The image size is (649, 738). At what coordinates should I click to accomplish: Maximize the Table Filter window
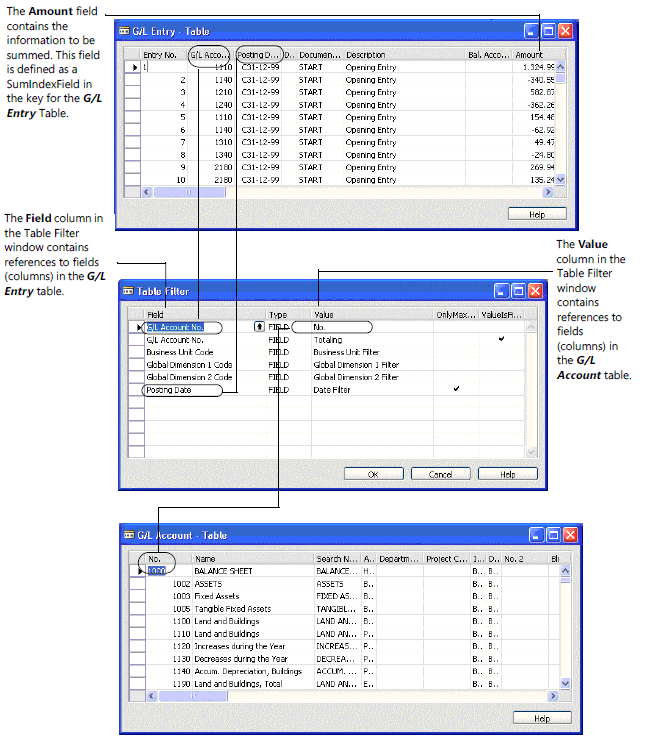[x=518, y=291]
